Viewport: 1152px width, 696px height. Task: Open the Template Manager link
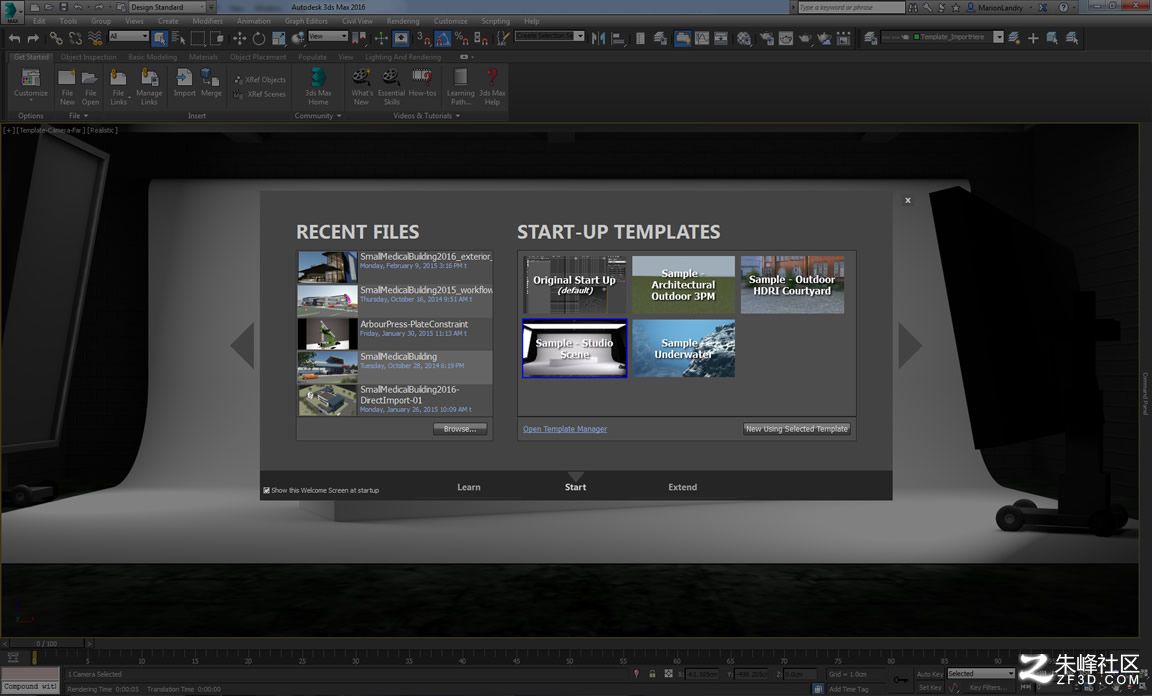click(565, 429)
